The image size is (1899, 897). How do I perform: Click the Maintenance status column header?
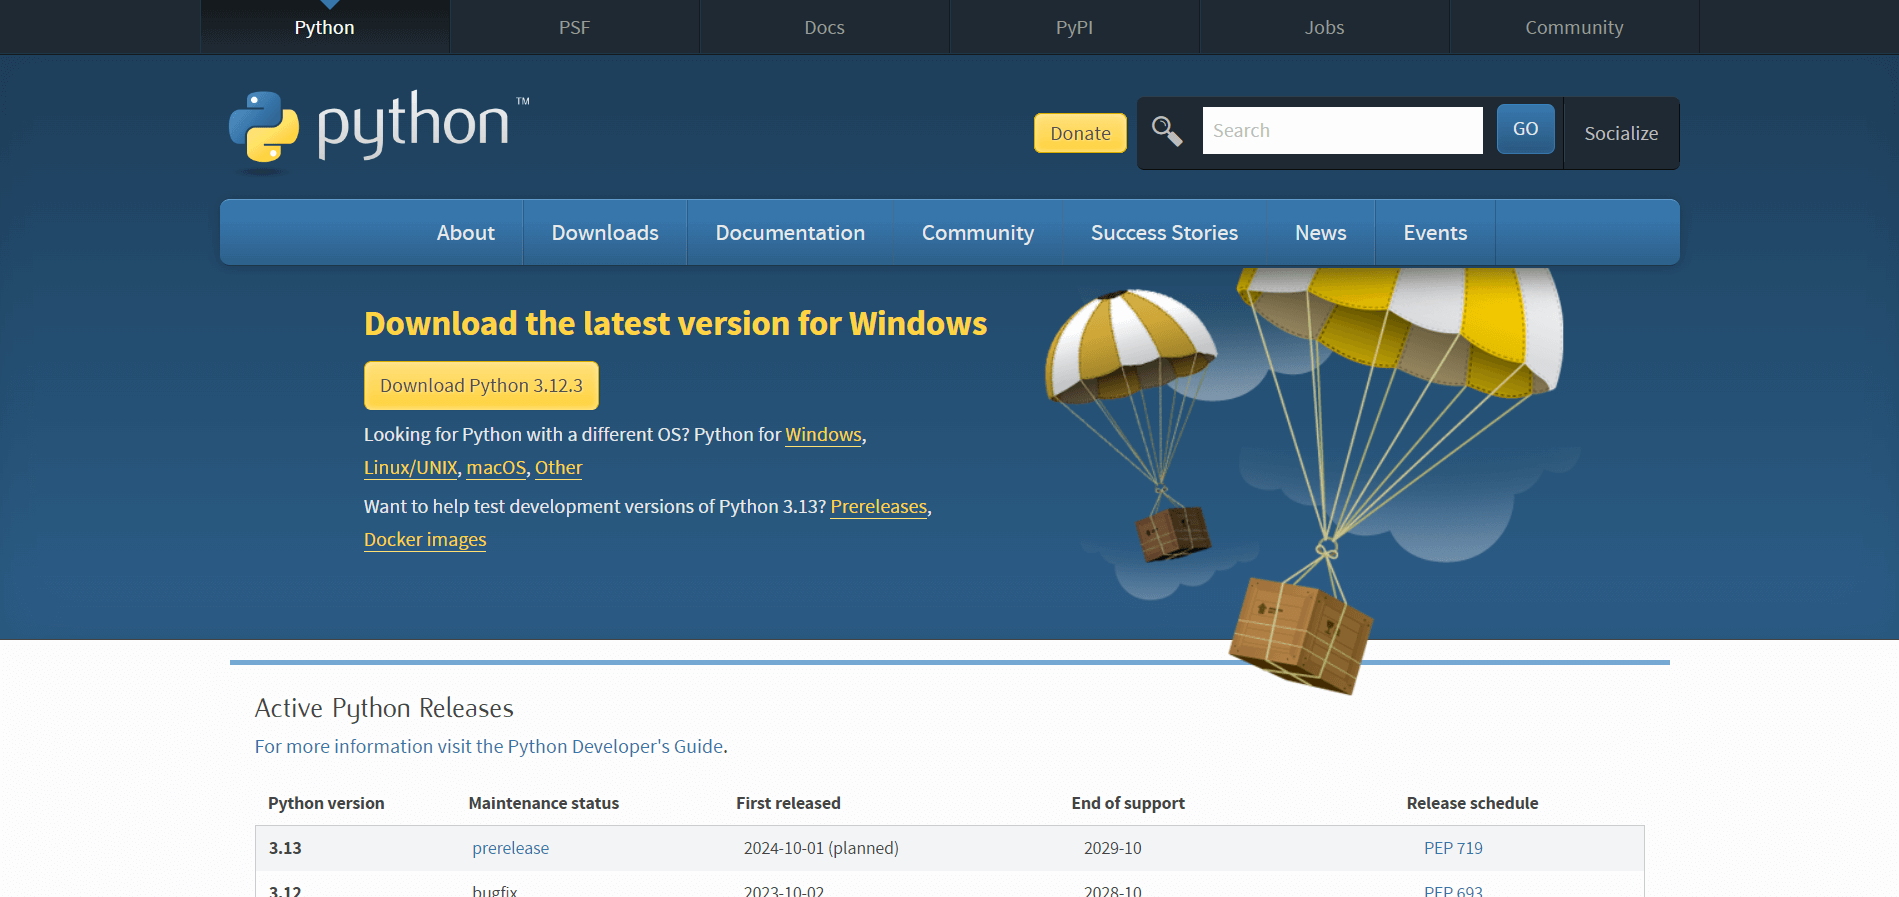[x=543, y=803]
